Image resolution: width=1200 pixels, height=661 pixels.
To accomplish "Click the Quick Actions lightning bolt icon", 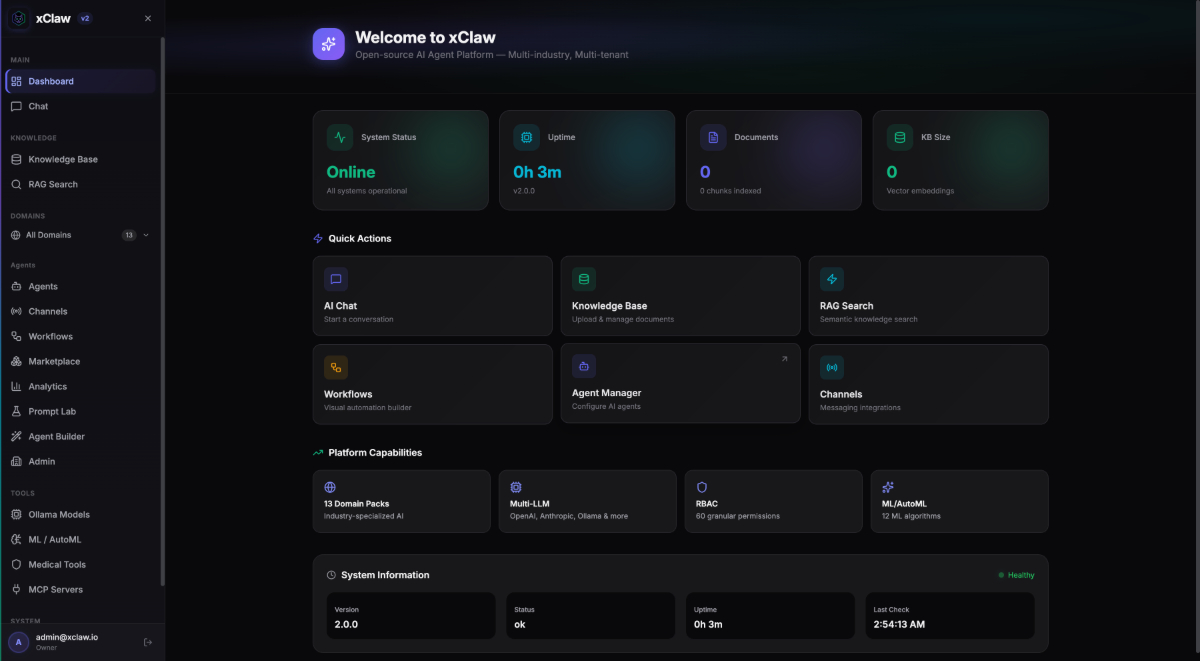I will coord(318,238).
